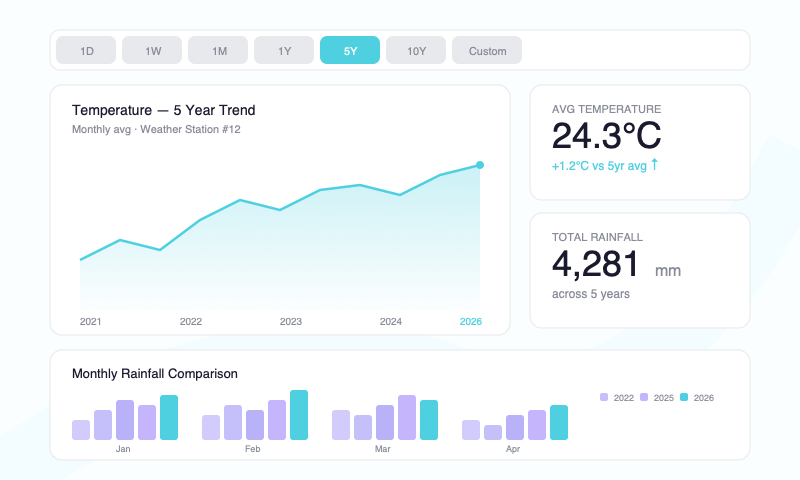Click the teal 2026 bar for Jan
800x480 pixels.
pos(169,417)
